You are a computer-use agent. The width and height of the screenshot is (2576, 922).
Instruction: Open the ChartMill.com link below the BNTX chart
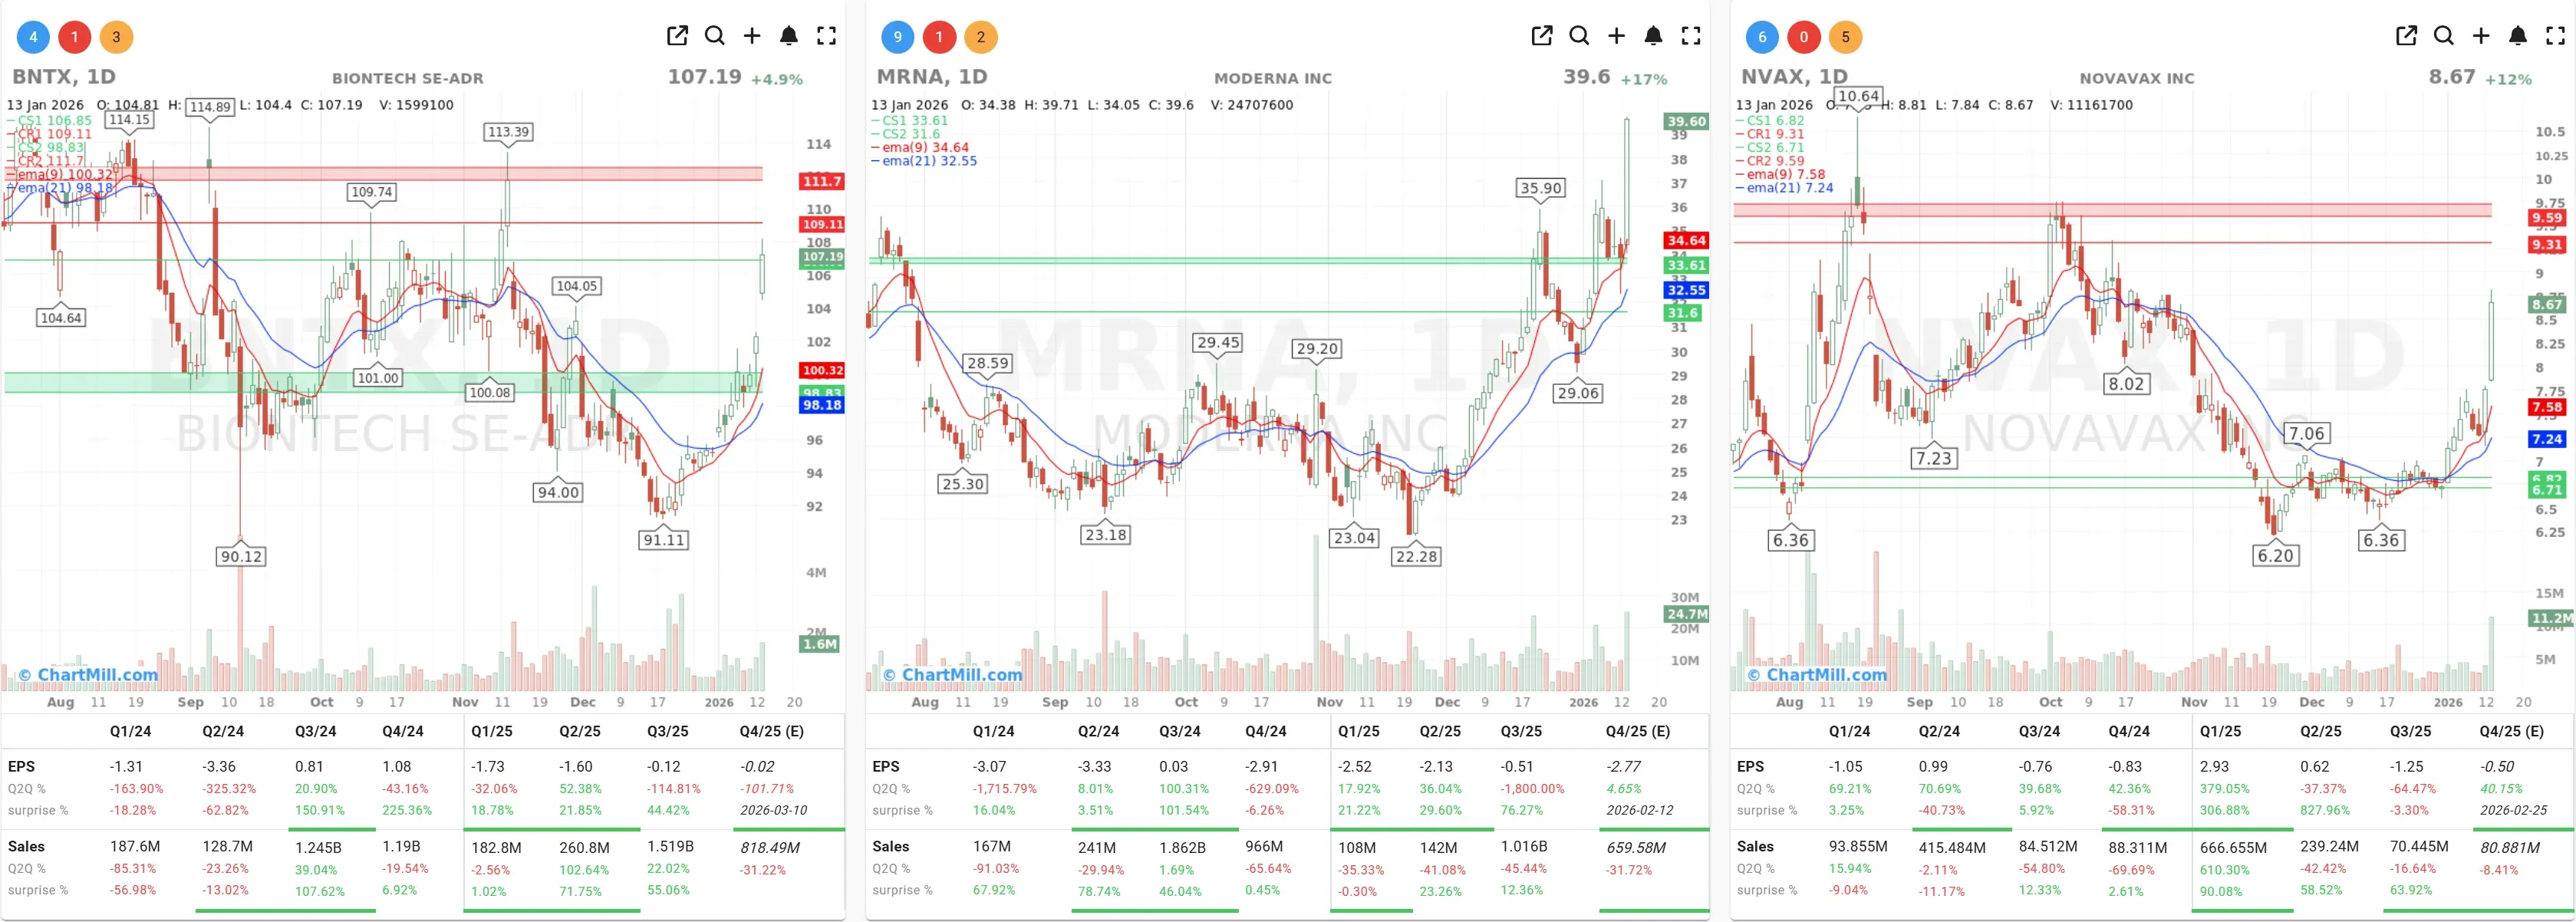click(x=86, y=675)
